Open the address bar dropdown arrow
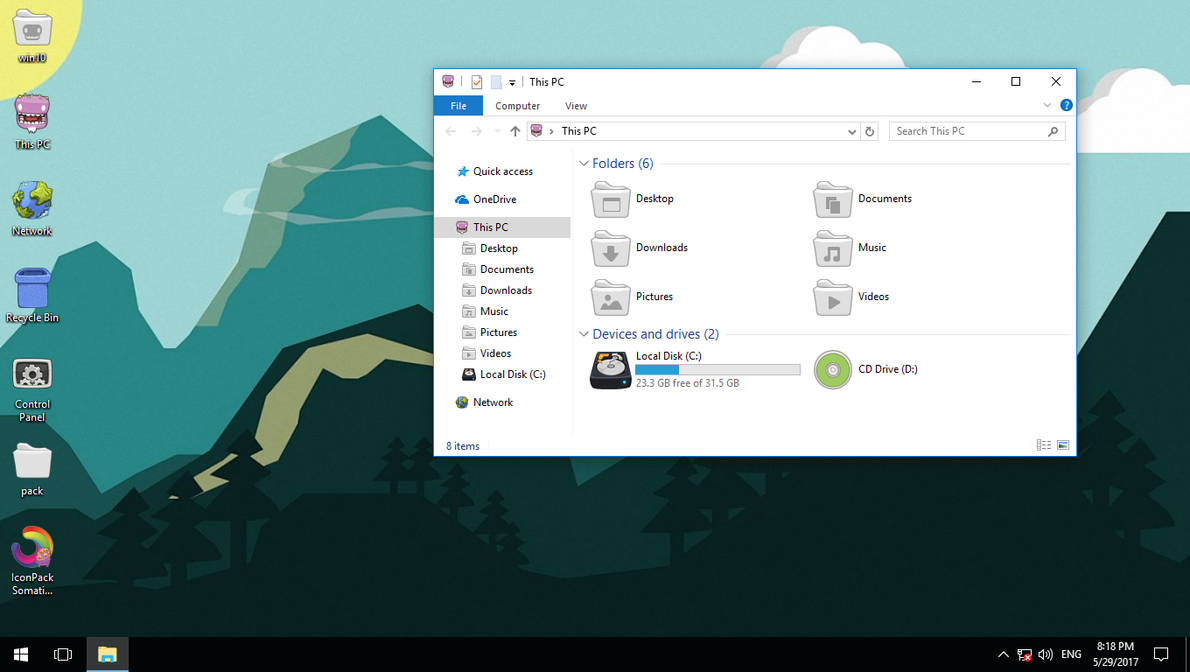Viewport: 1190px width, 672px height. (x=851, y=131)
